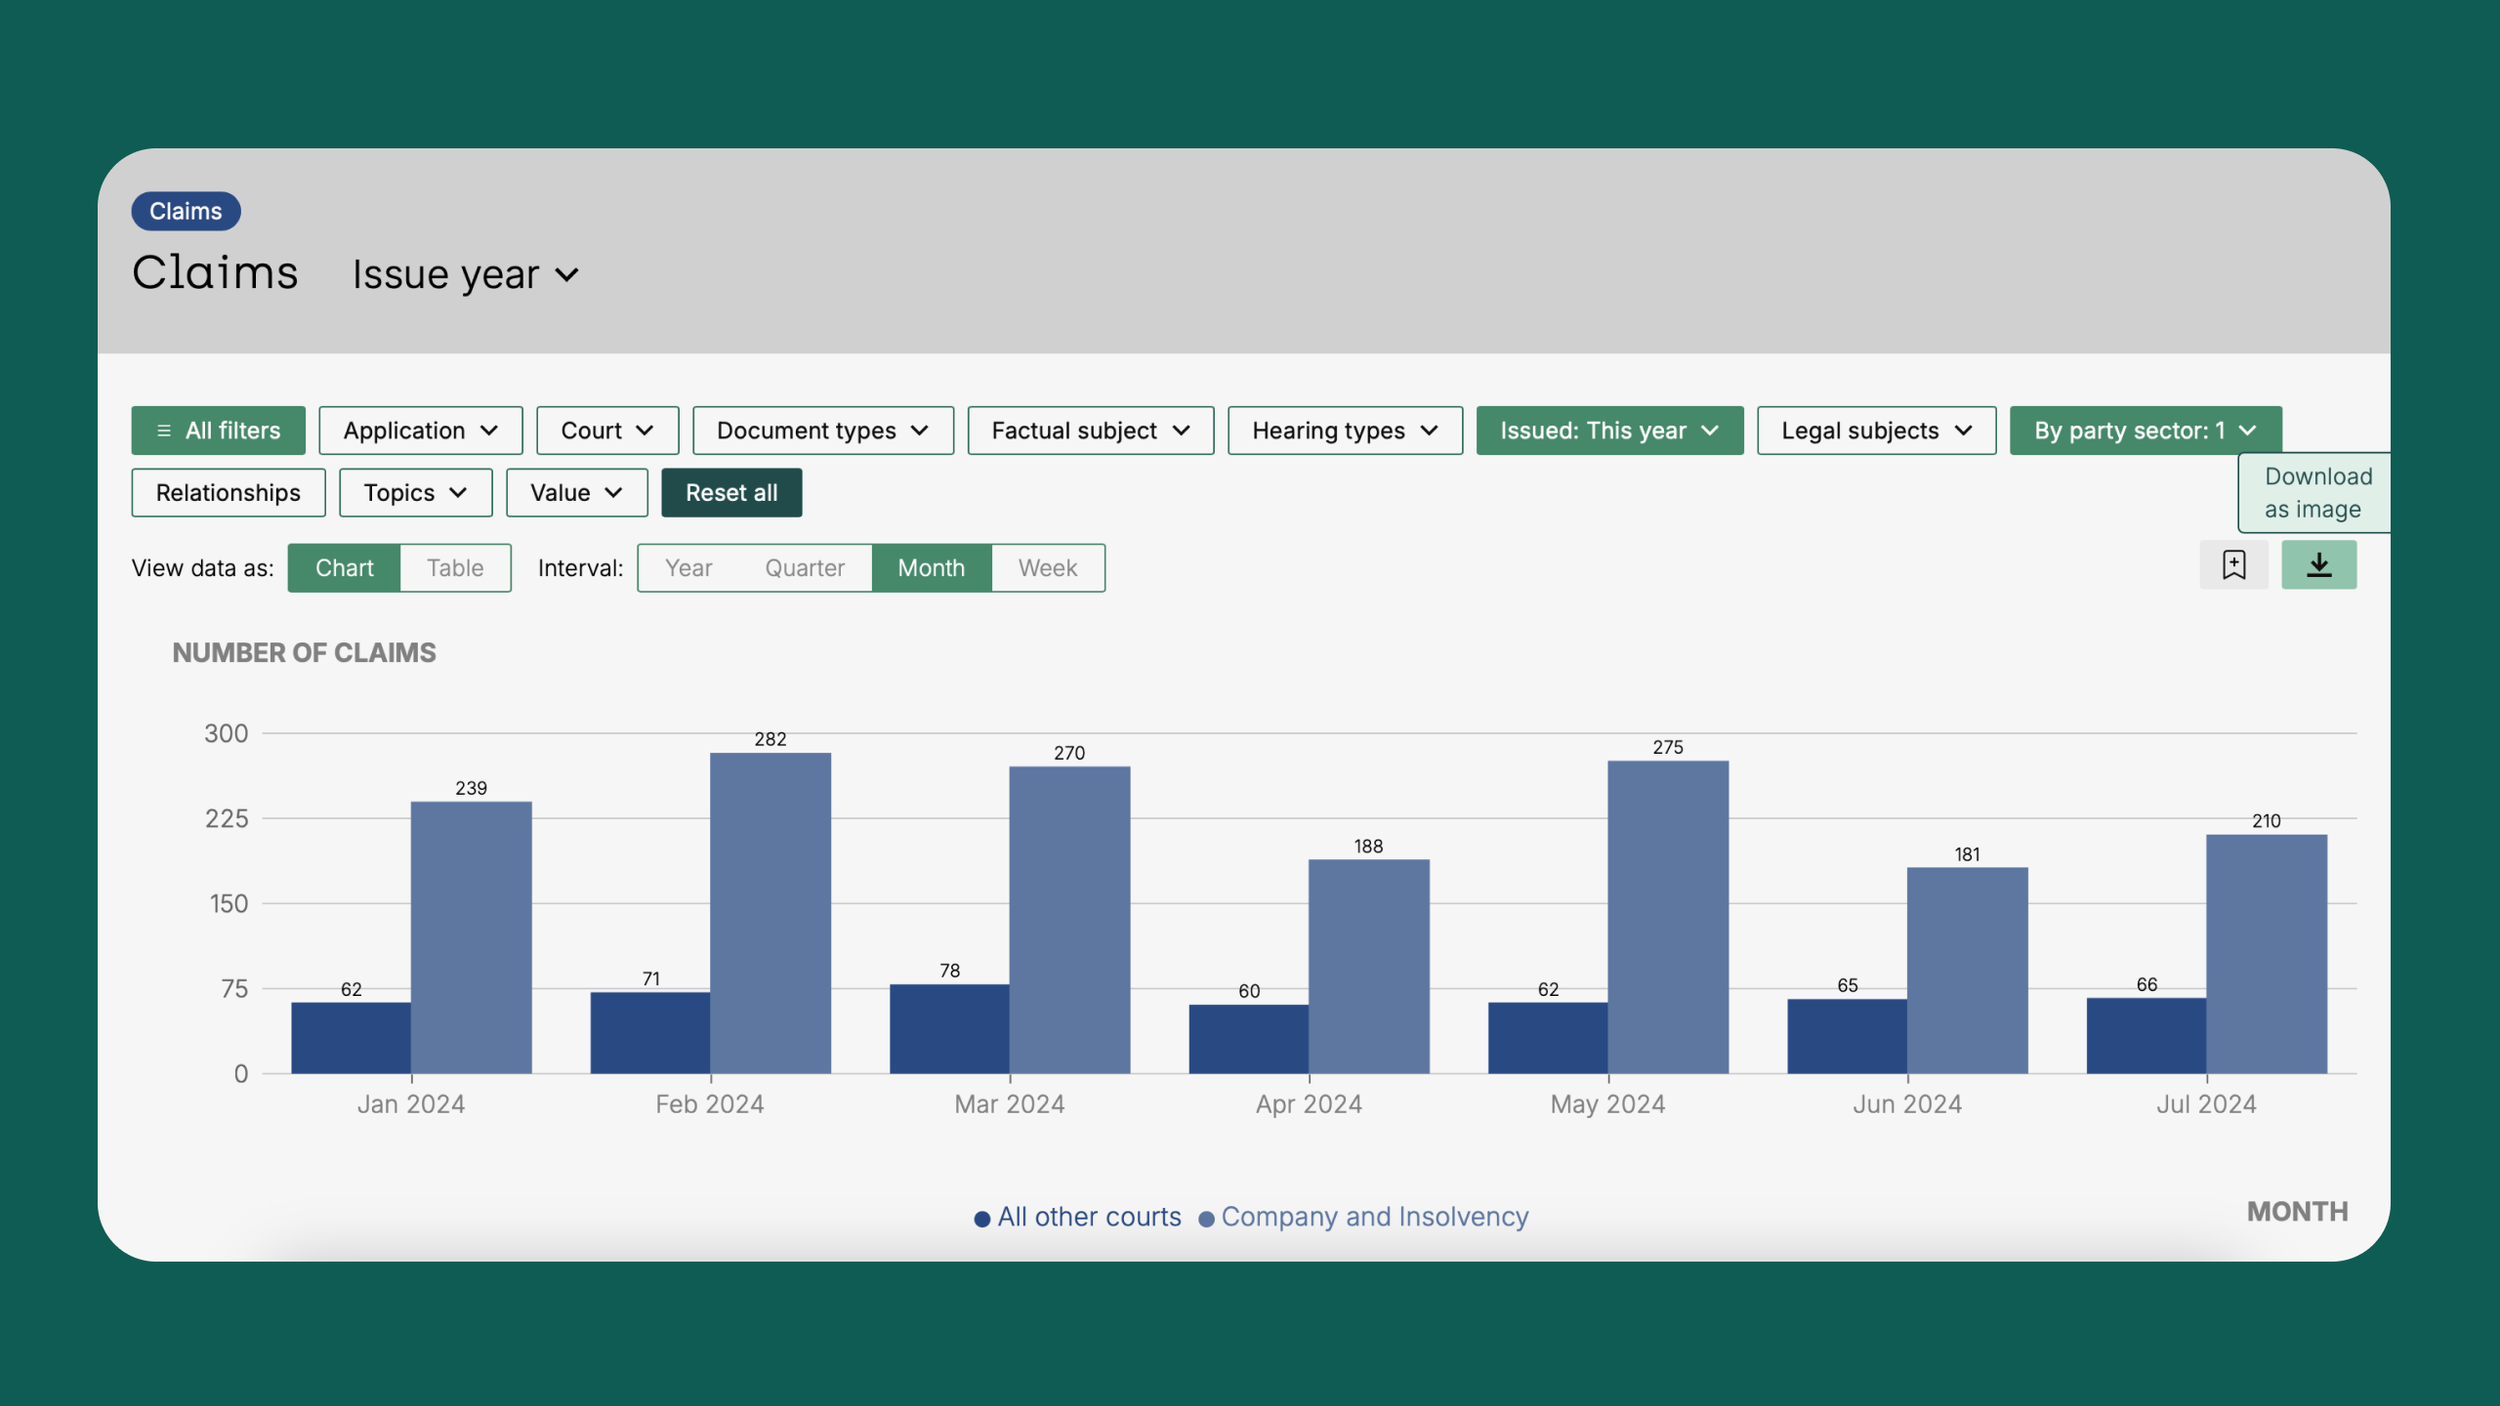Click the bookmark save icon
This screenshot has width=2500, height=1406.
click(x=2233, y=566)
